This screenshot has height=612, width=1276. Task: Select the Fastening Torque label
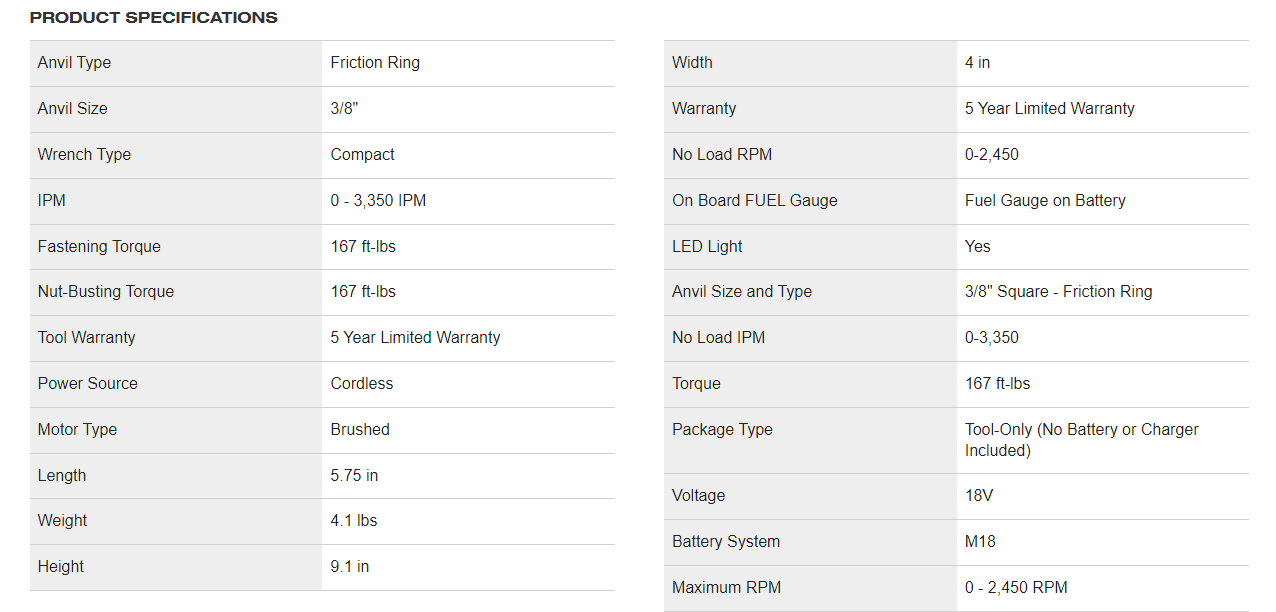99,247
